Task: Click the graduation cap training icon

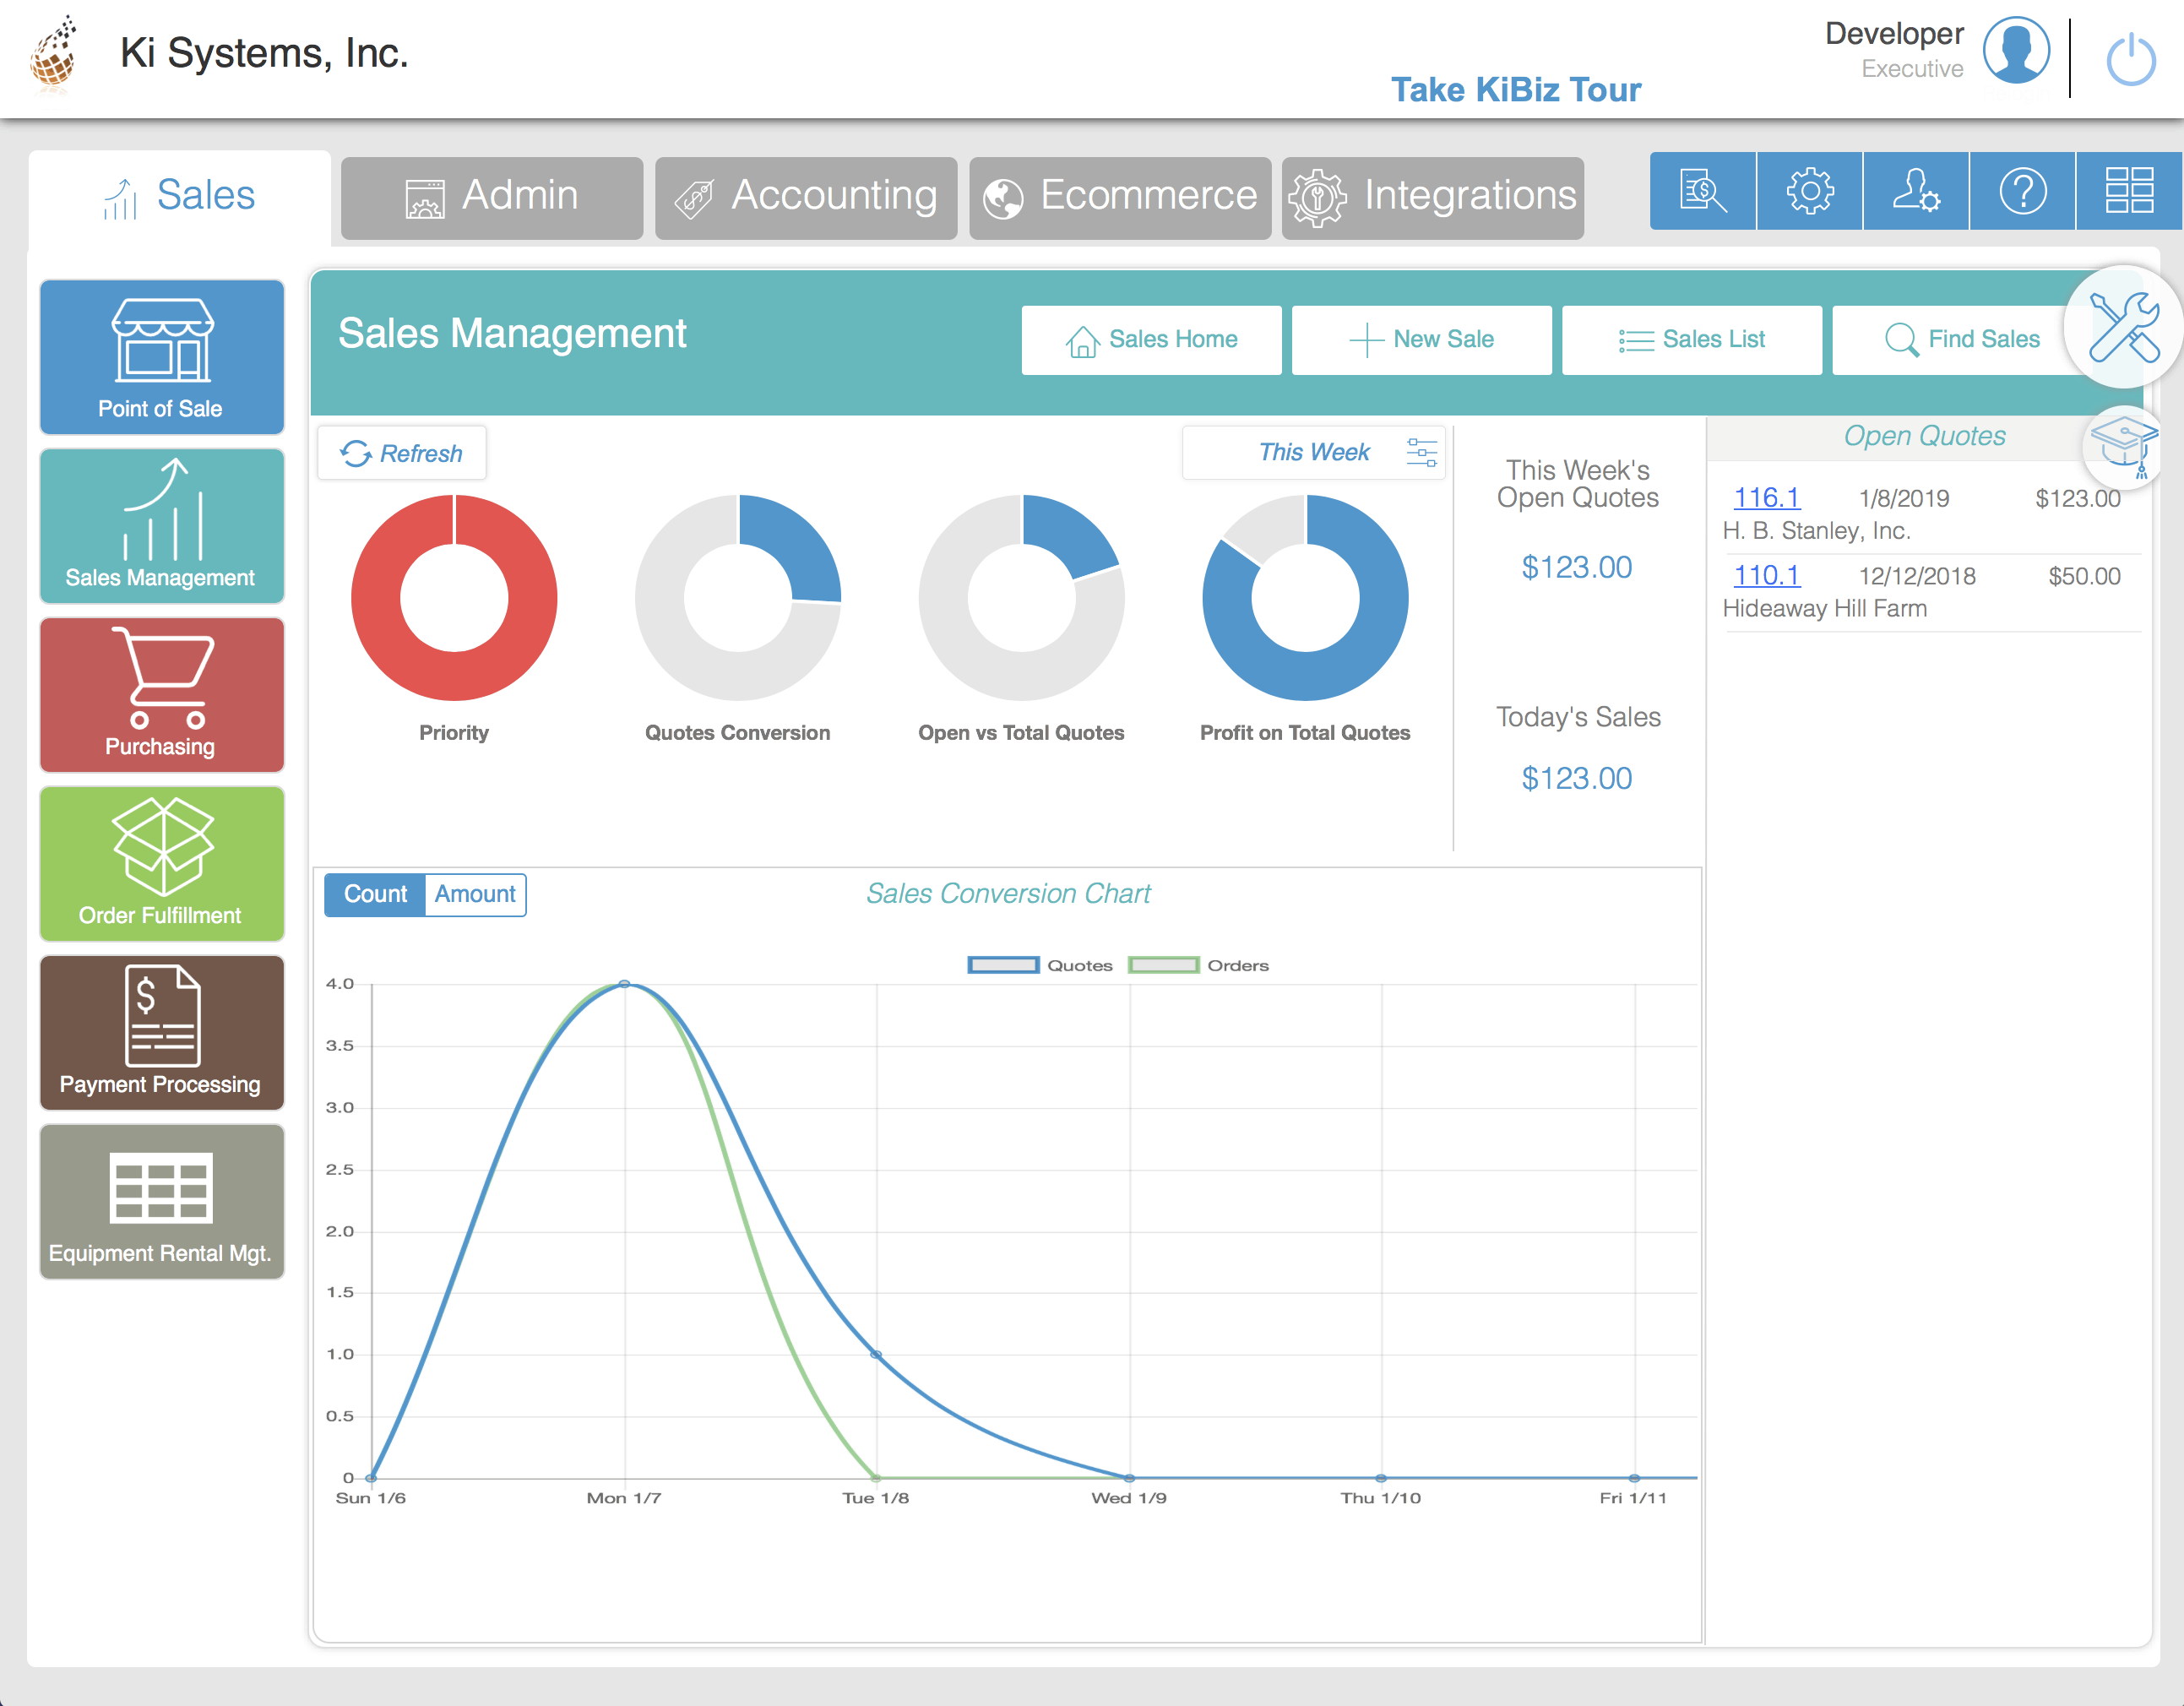Action: coord(2124,445)
